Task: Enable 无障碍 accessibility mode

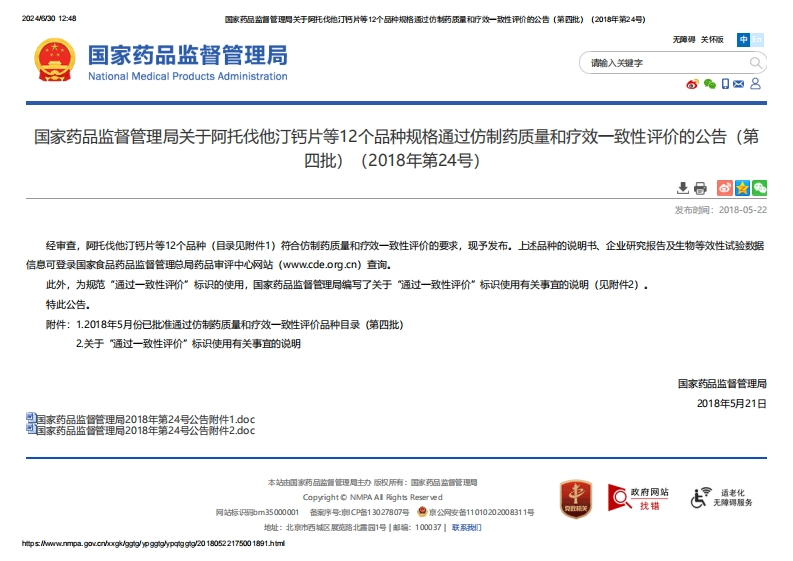Action: tap(684, 40)
